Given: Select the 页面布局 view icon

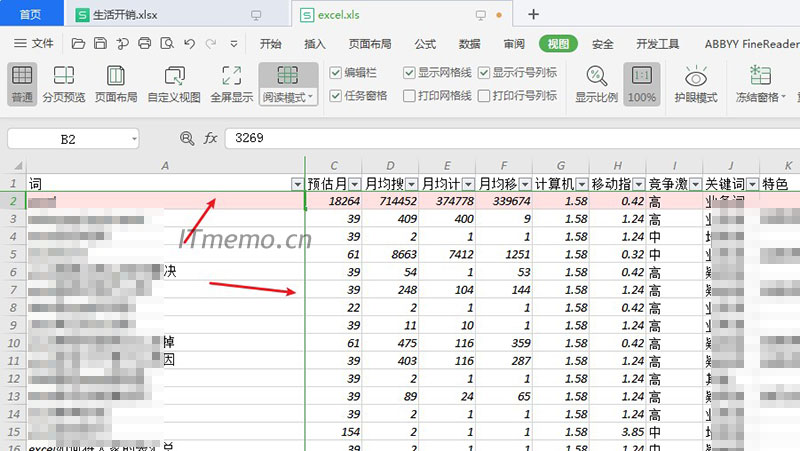Looking at the screenshot, I should [x=116, y=84].
